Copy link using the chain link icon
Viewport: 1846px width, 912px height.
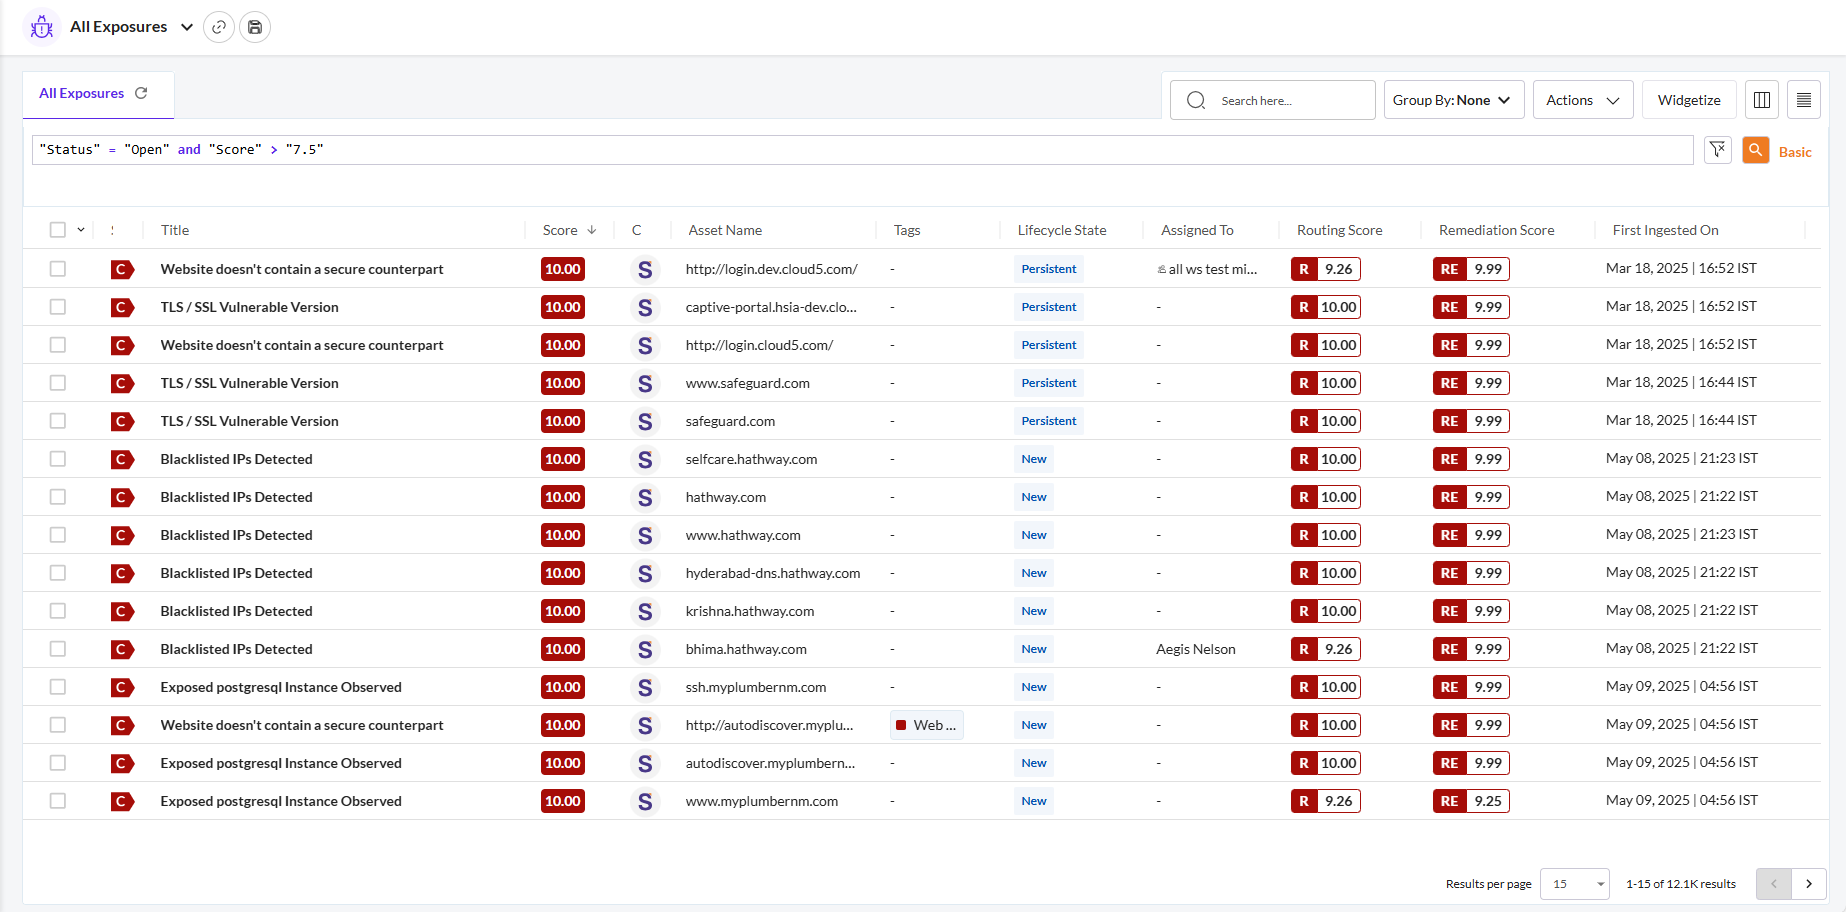point(219,27)
